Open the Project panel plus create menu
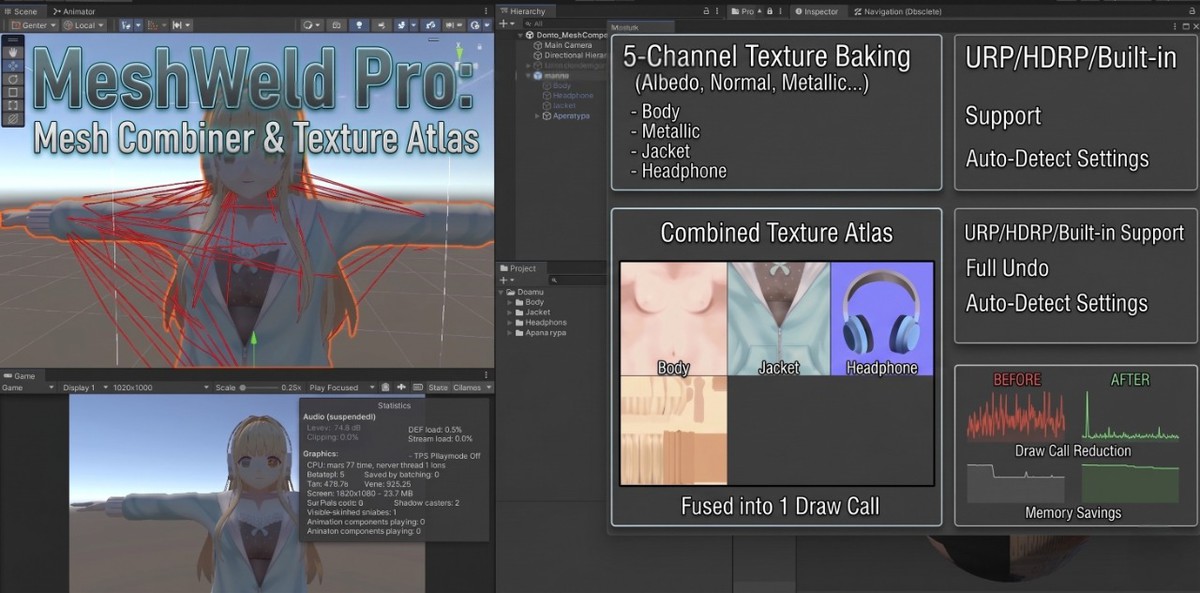This screenshot has height=593, width=1200. 507,280
